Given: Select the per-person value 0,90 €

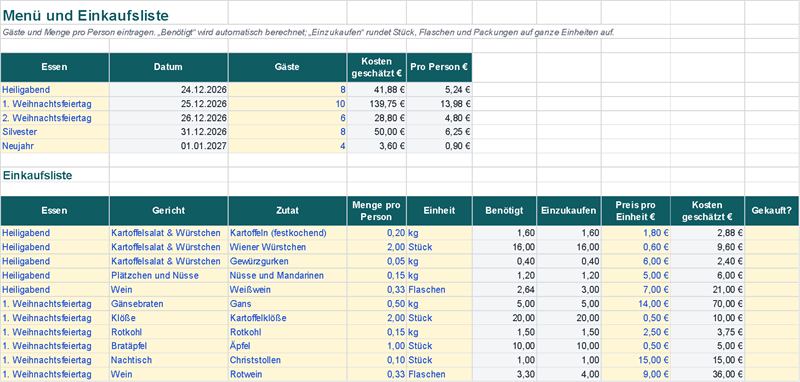Looking at the screenshot, I should tap(439, 146).
